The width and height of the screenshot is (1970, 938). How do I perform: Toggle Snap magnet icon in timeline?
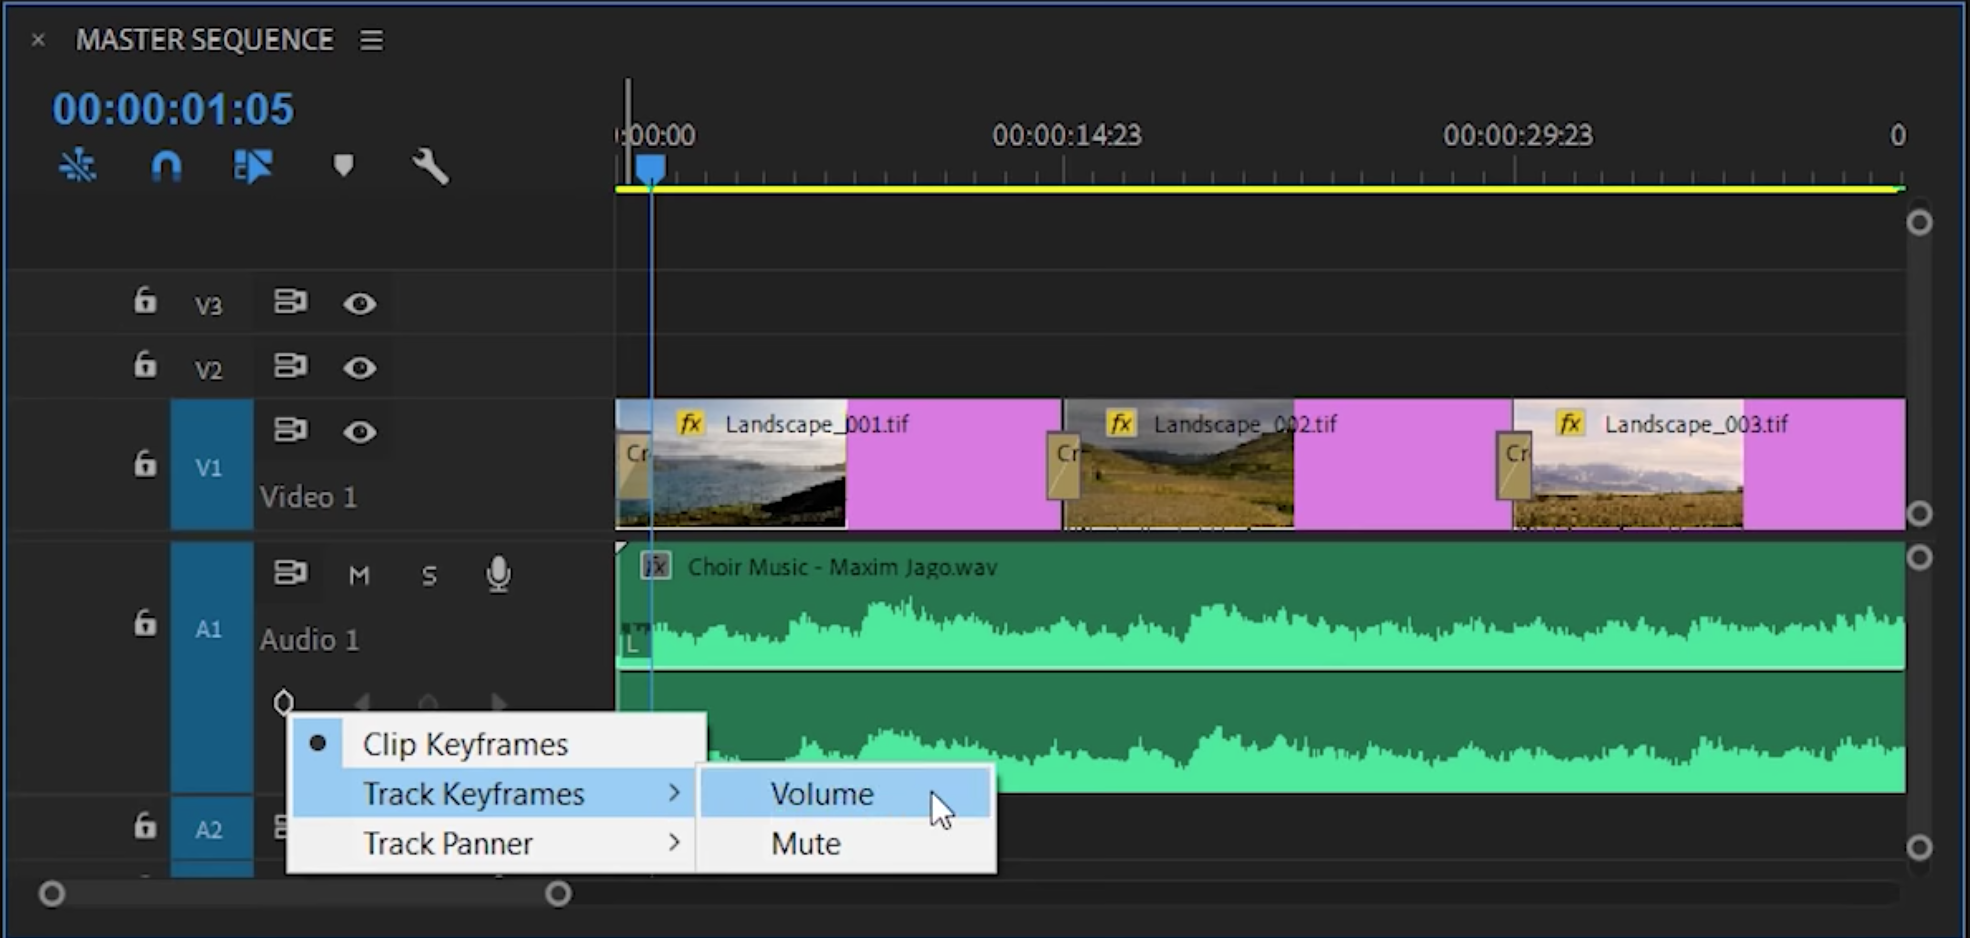(x=166, y=166)
